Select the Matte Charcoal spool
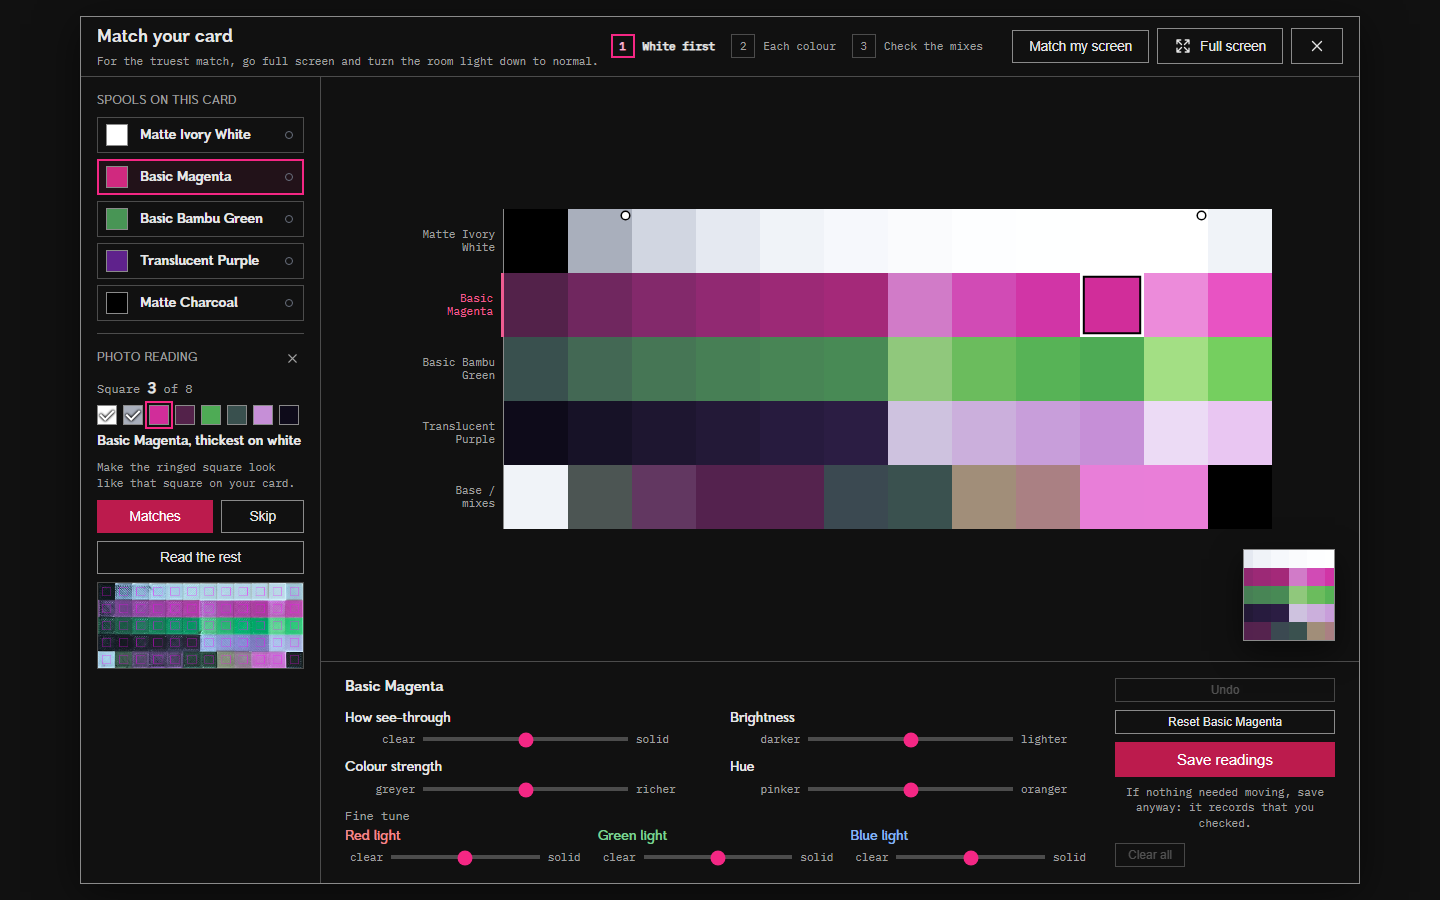 click(200, 303)
